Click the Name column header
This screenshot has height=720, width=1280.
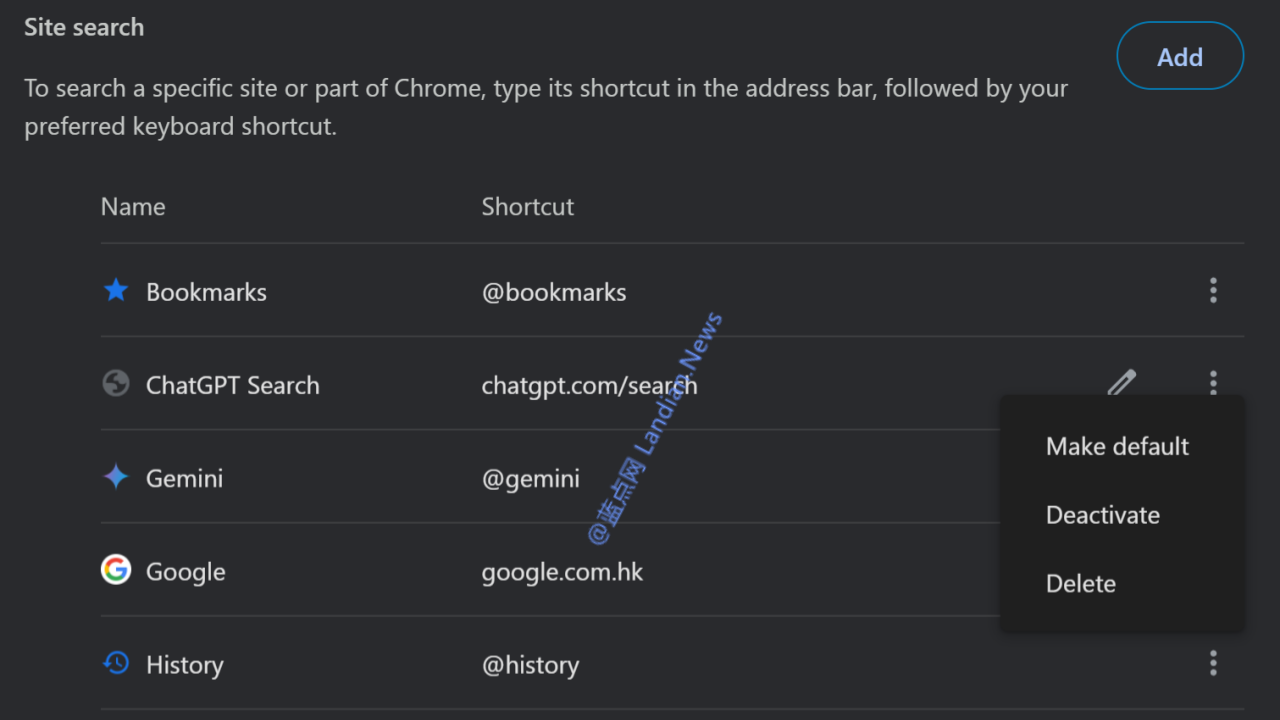click(133, 207)
